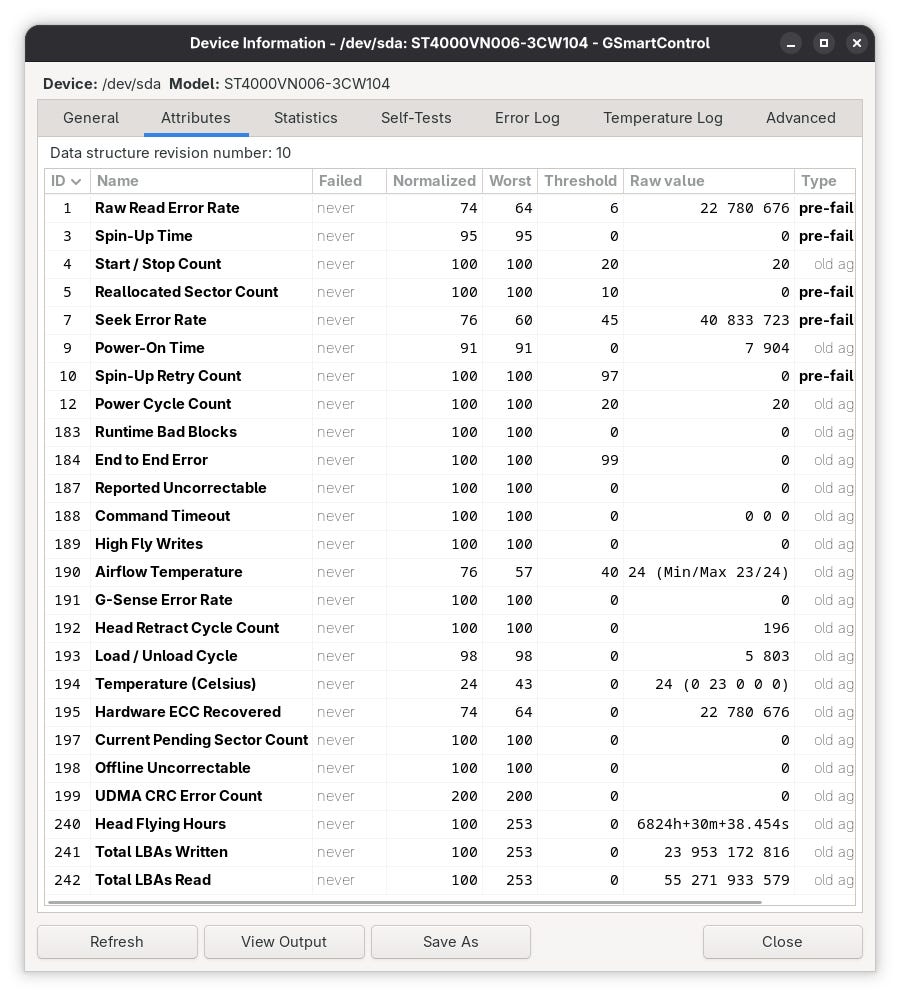Open the Temperature Log tab
900x996 pixels.
click(x=662, y=118)
